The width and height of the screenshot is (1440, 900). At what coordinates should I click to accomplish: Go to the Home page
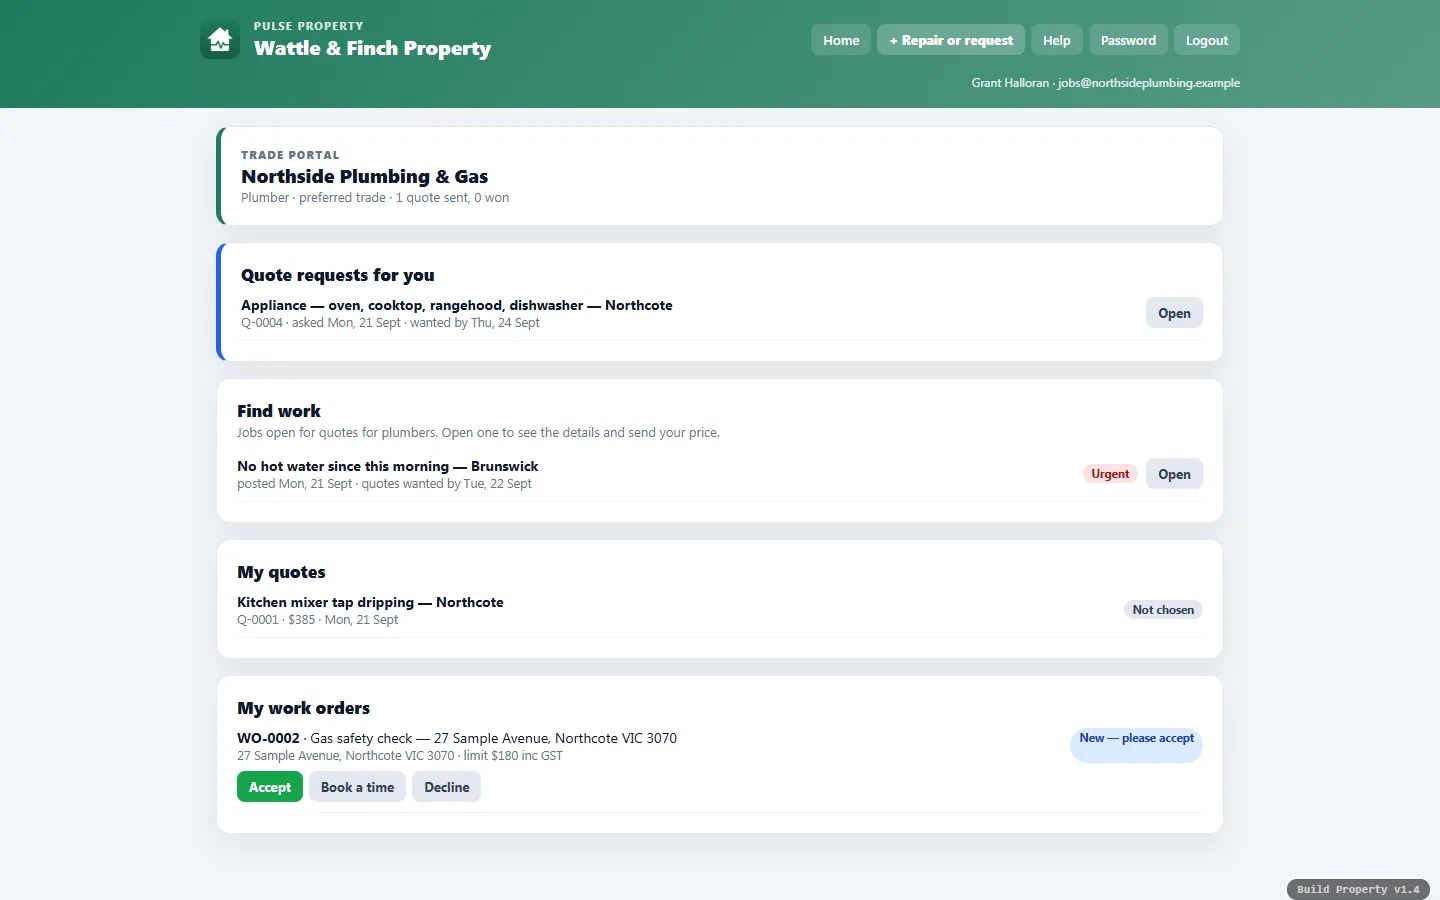(x=841, y=40)
